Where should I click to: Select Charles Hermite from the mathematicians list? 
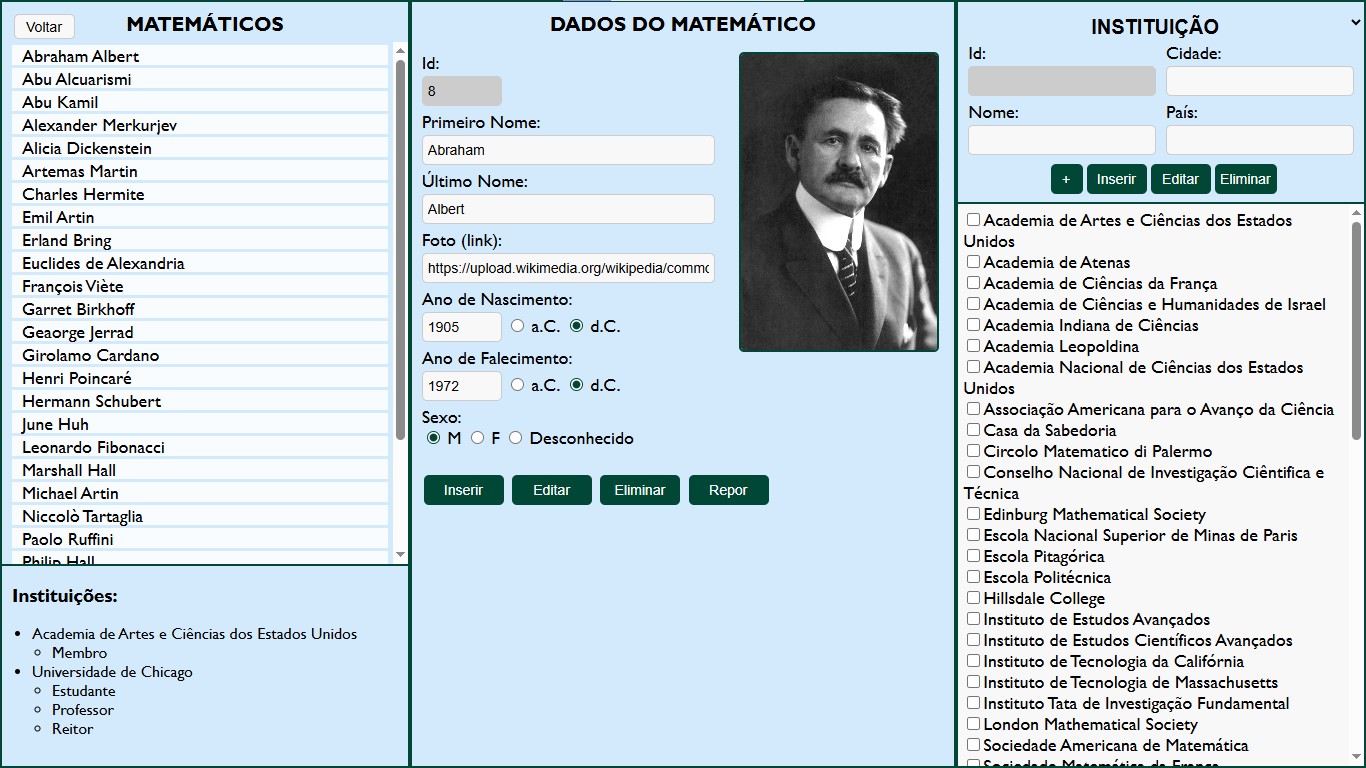pos(200,194)
